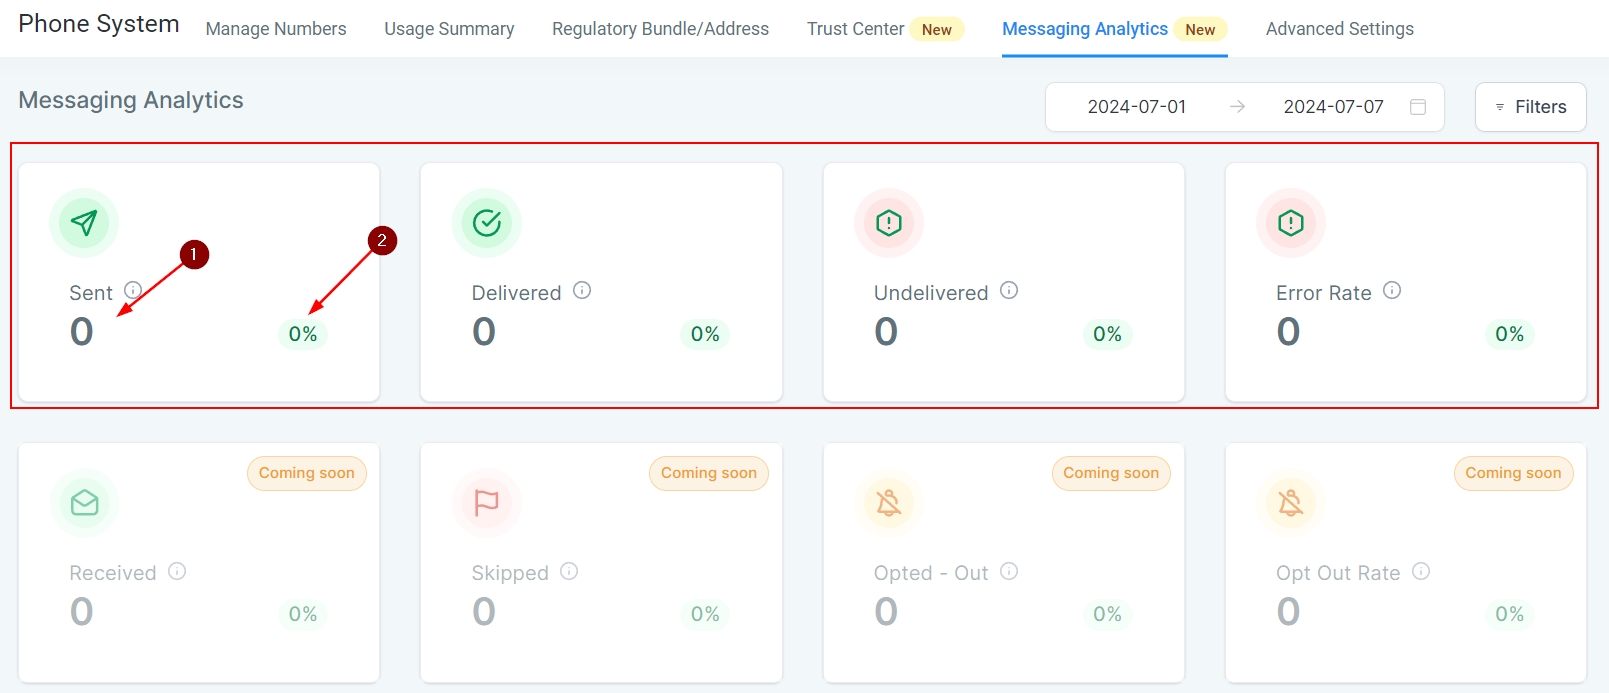Click the Skipped flag icon
Viewport: 1609px width, 693px height.
click(x=487, y=502)
